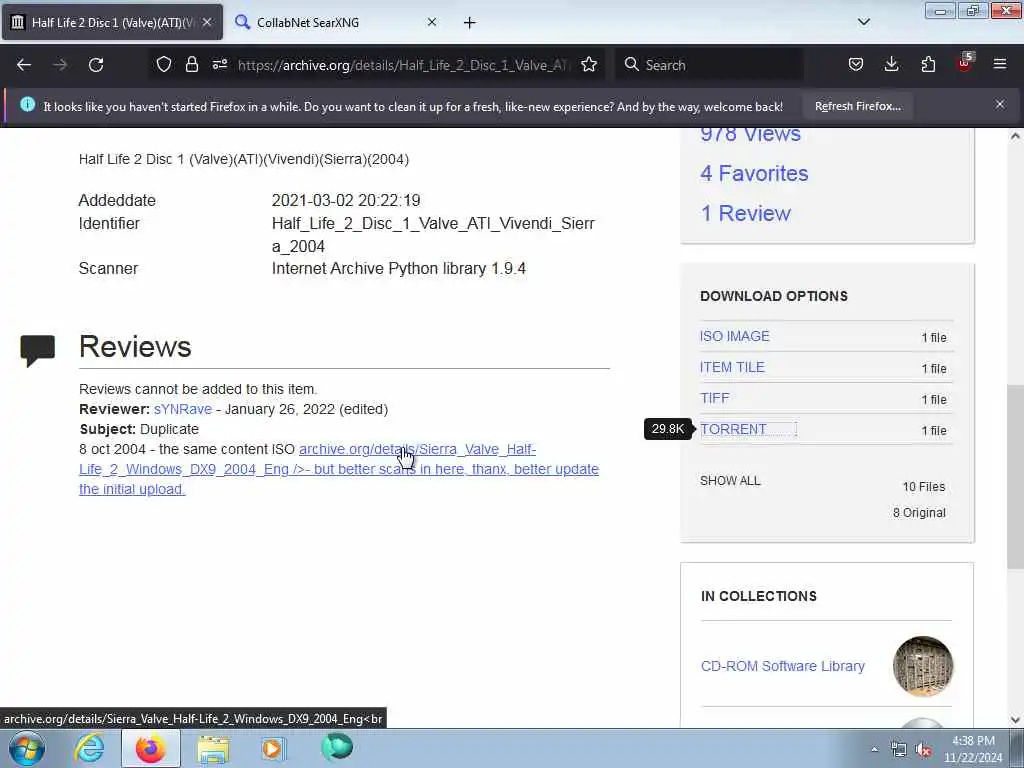
Task: Click the scrollbar up arrow
Action: point(1015,136)
